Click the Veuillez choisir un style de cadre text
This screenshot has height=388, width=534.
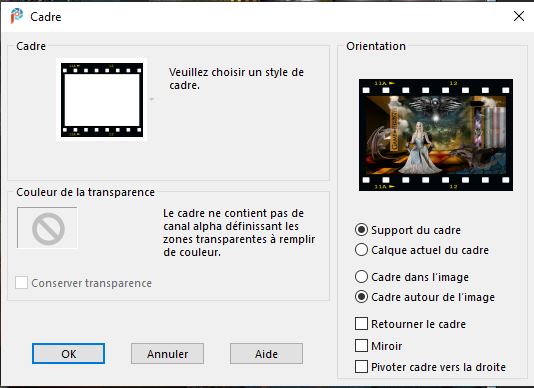pos(236,79)
